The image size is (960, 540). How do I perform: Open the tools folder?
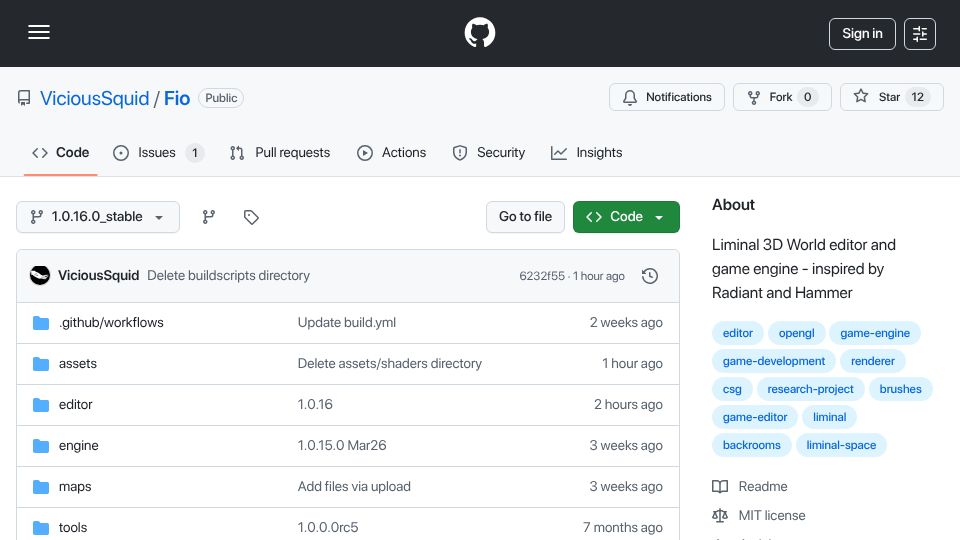tap(73, 528)
